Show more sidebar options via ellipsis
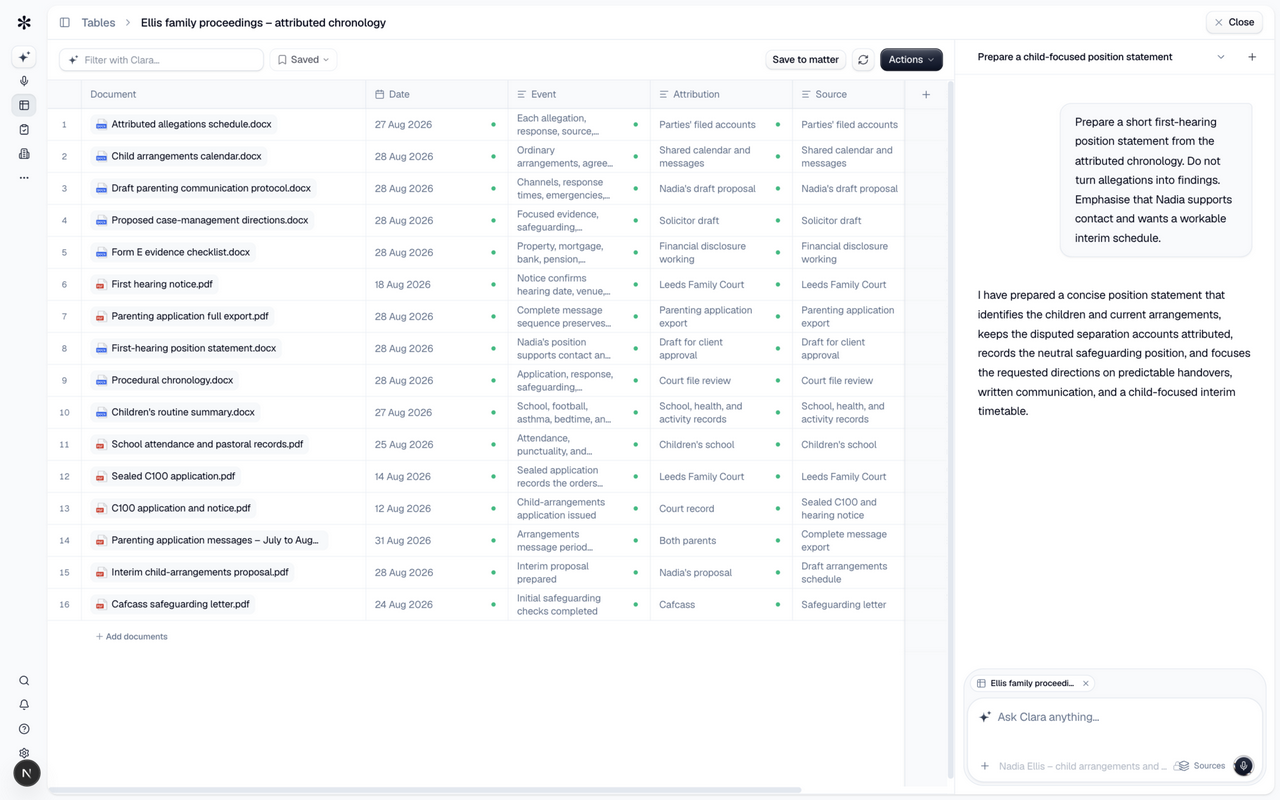 (x=24, y=178)
